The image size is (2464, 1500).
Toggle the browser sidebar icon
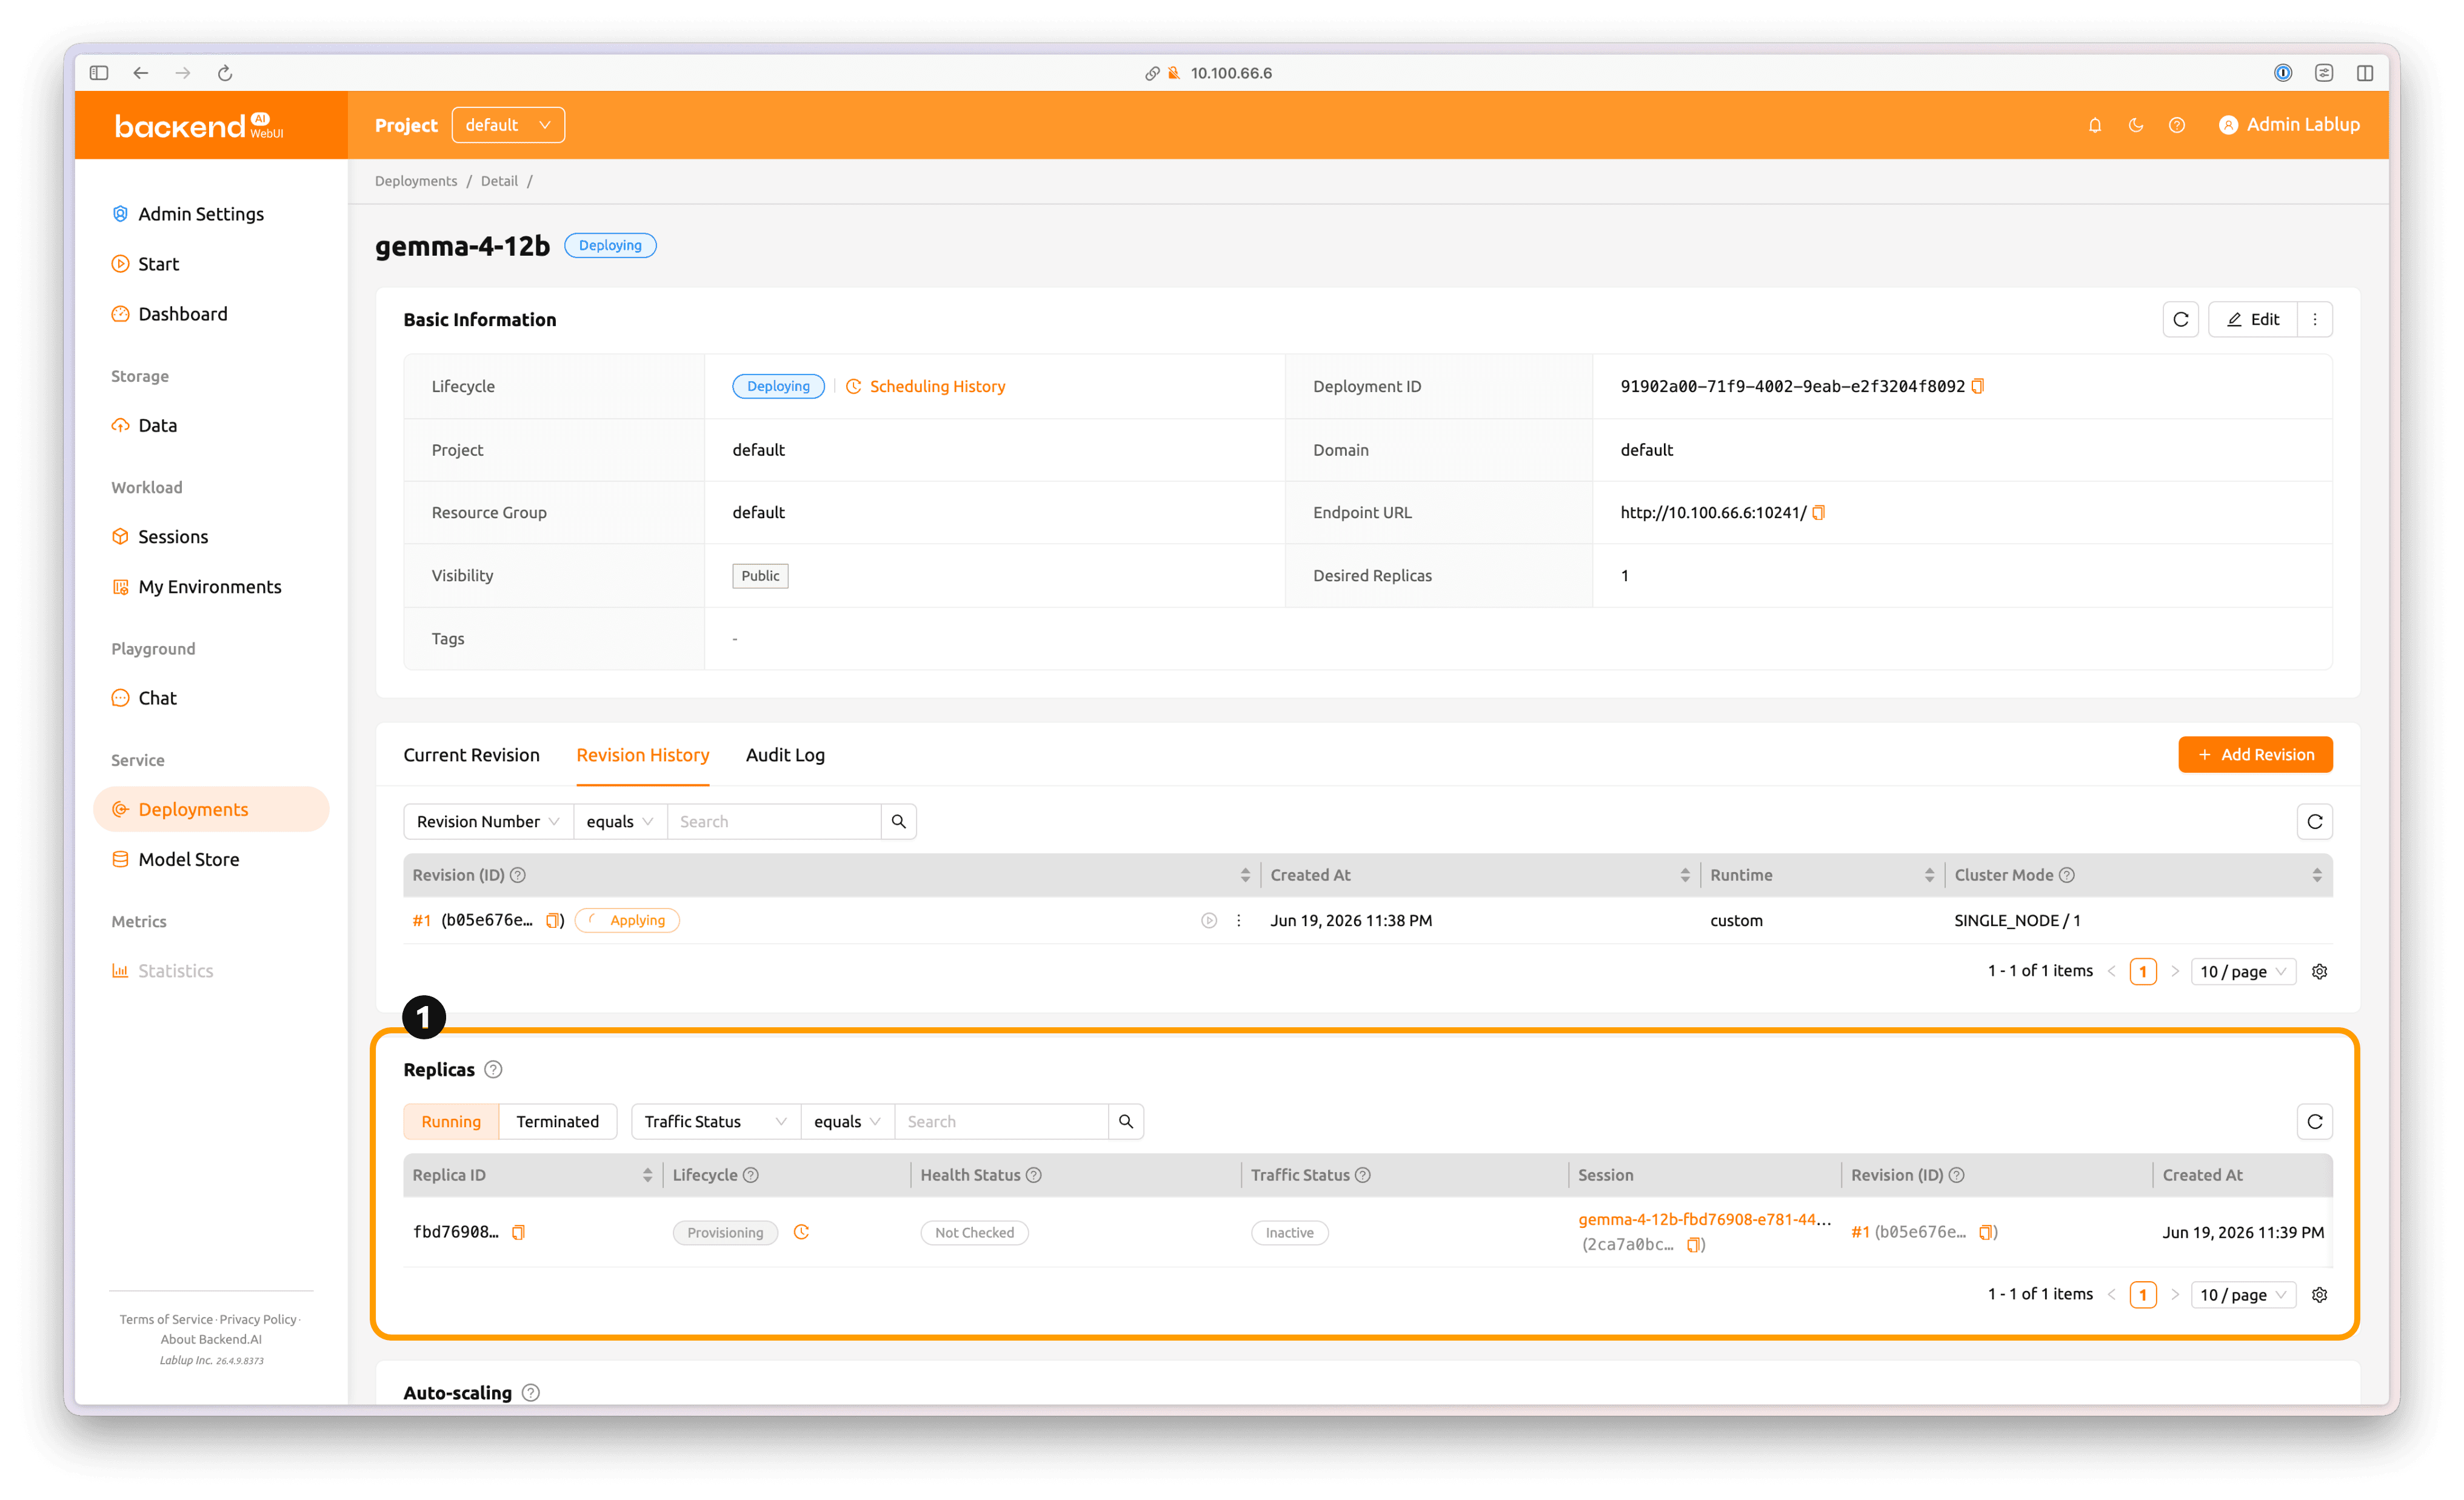coord(99,72)
